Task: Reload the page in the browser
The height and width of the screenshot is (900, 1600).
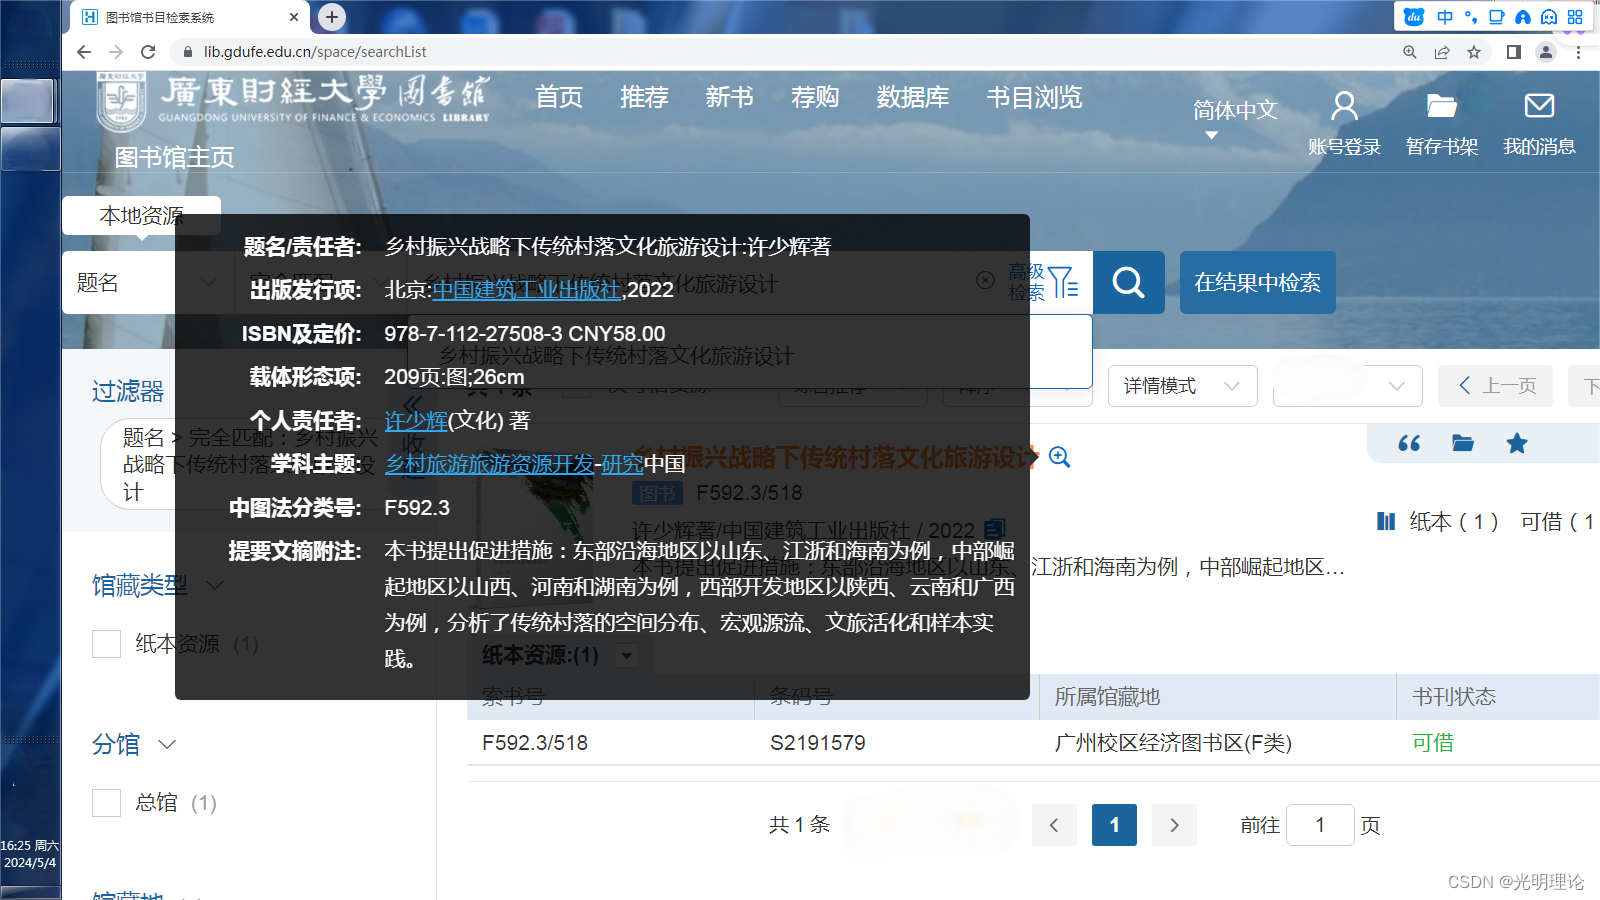Action: point(148,52)
